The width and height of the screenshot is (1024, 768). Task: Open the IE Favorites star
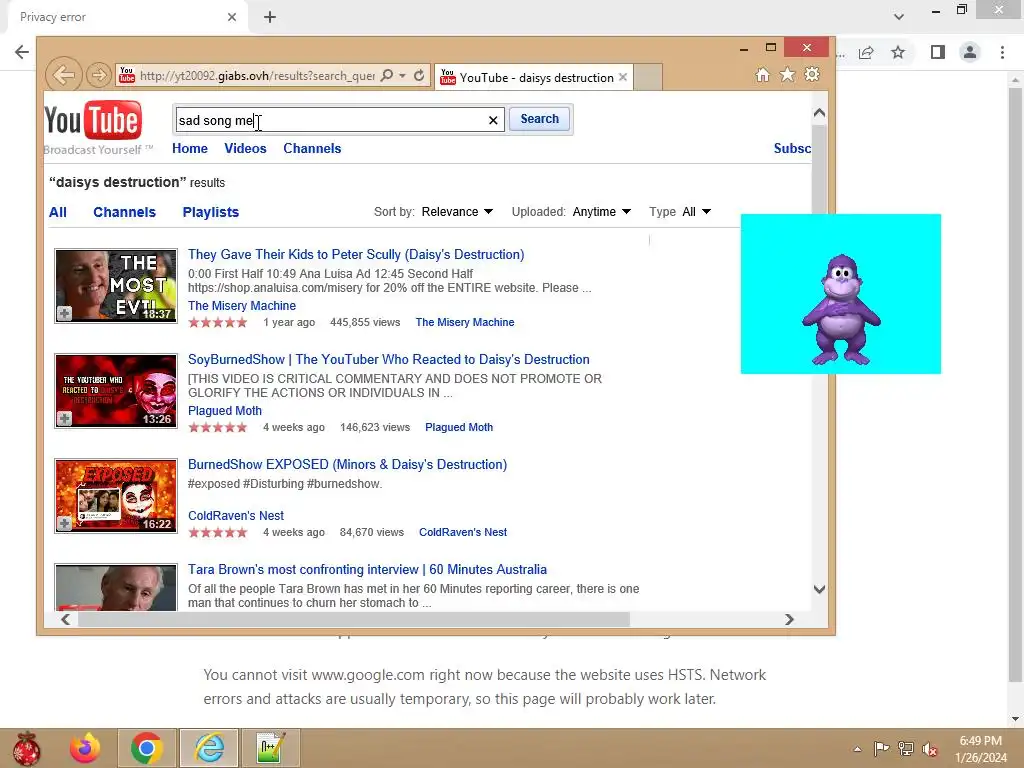[788, 74]
